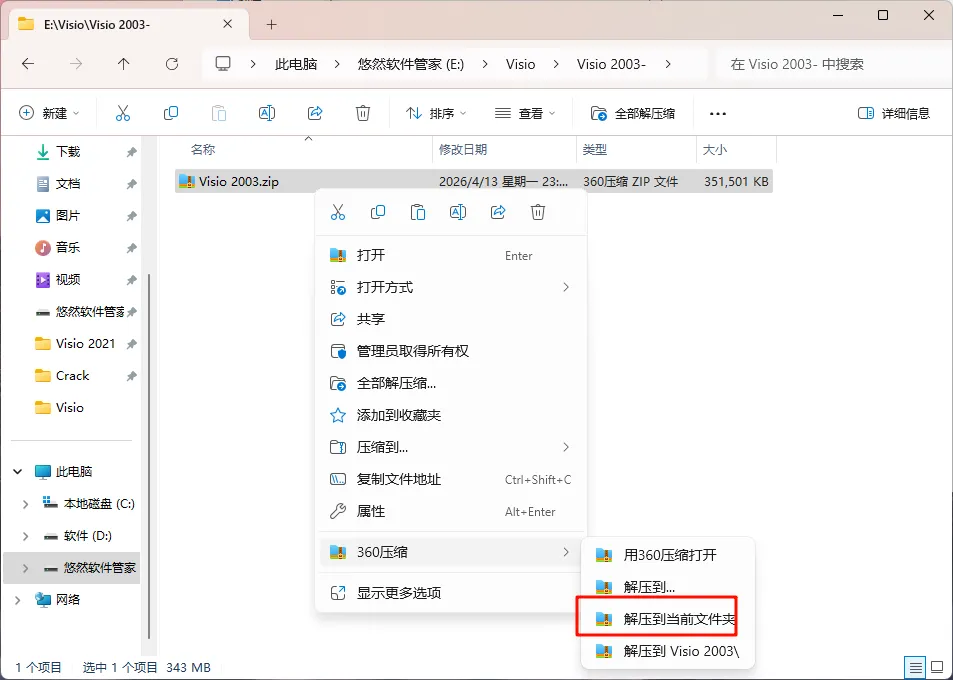Open the more options ellipsis menu
Screen dimensions: 953x680
point(718,114)
